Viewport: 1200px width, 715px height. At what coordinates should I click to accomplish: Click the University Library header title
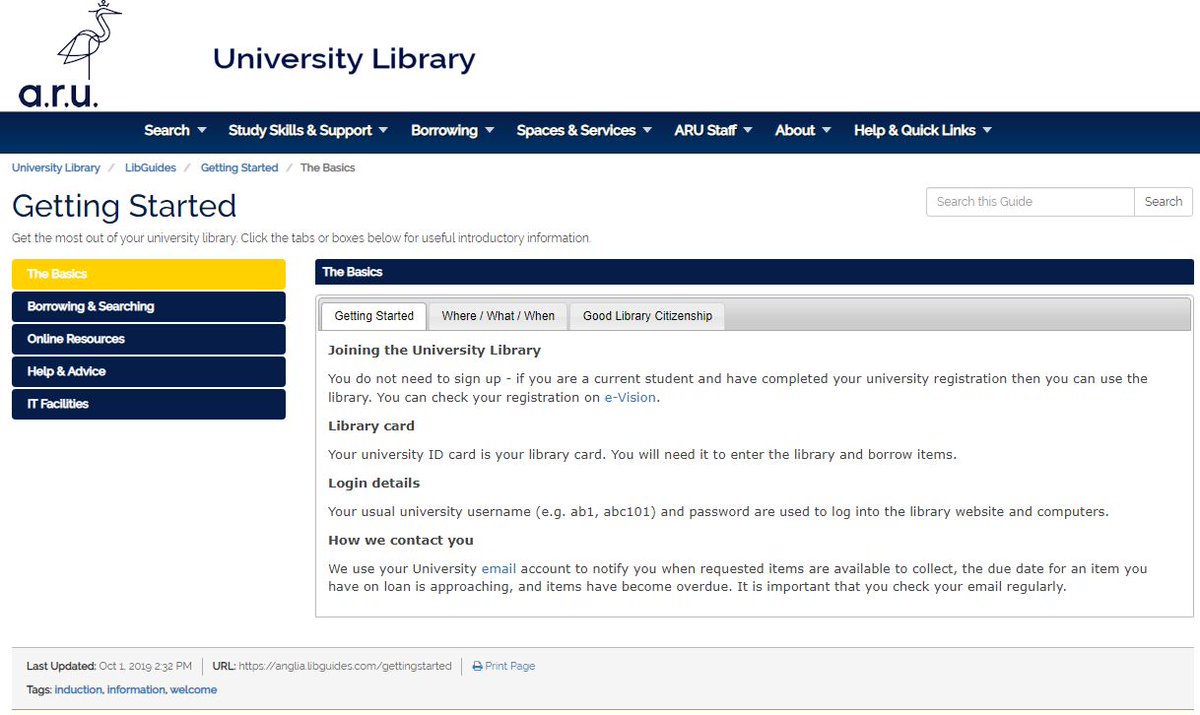tap(344, 59)
